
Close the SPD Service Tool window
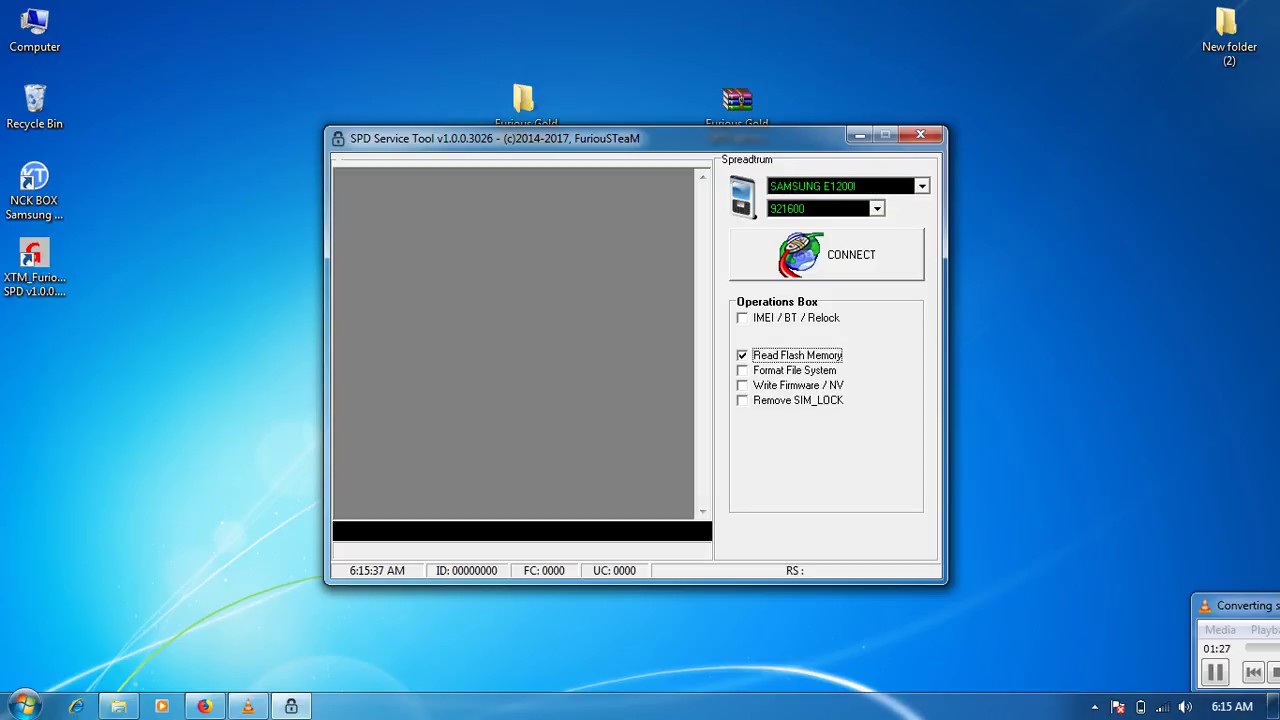[x=921, y=135]
